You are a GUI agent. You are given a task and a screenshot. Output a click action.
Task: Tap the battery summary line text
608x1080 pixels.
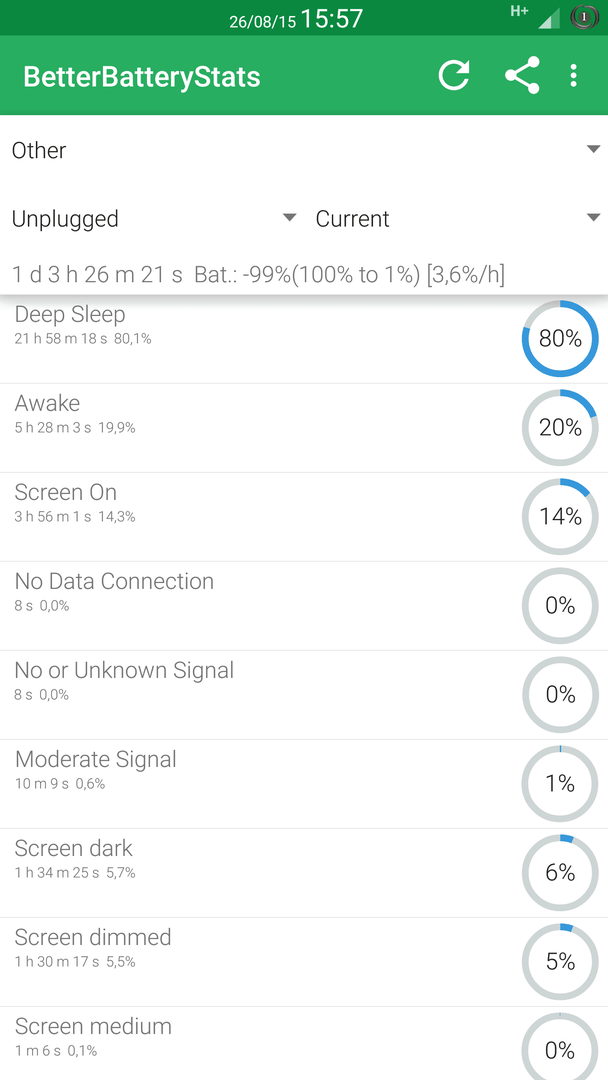pyautogui.click(x=259, y=275)
